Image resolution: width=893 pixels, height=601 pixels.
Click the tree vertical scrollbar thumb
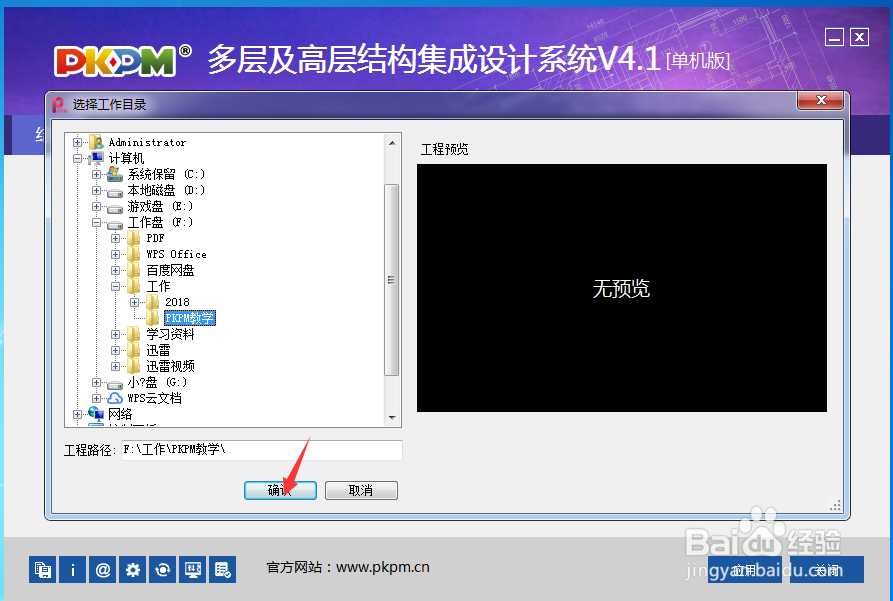point(392,280)
